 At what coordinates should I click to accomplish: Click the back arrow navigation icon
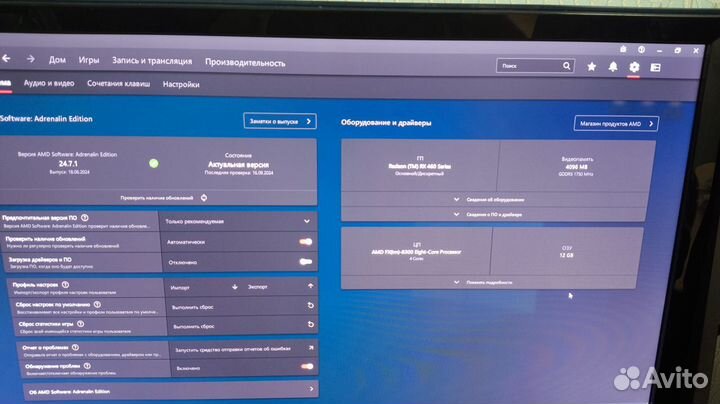(x=5, y=59)
